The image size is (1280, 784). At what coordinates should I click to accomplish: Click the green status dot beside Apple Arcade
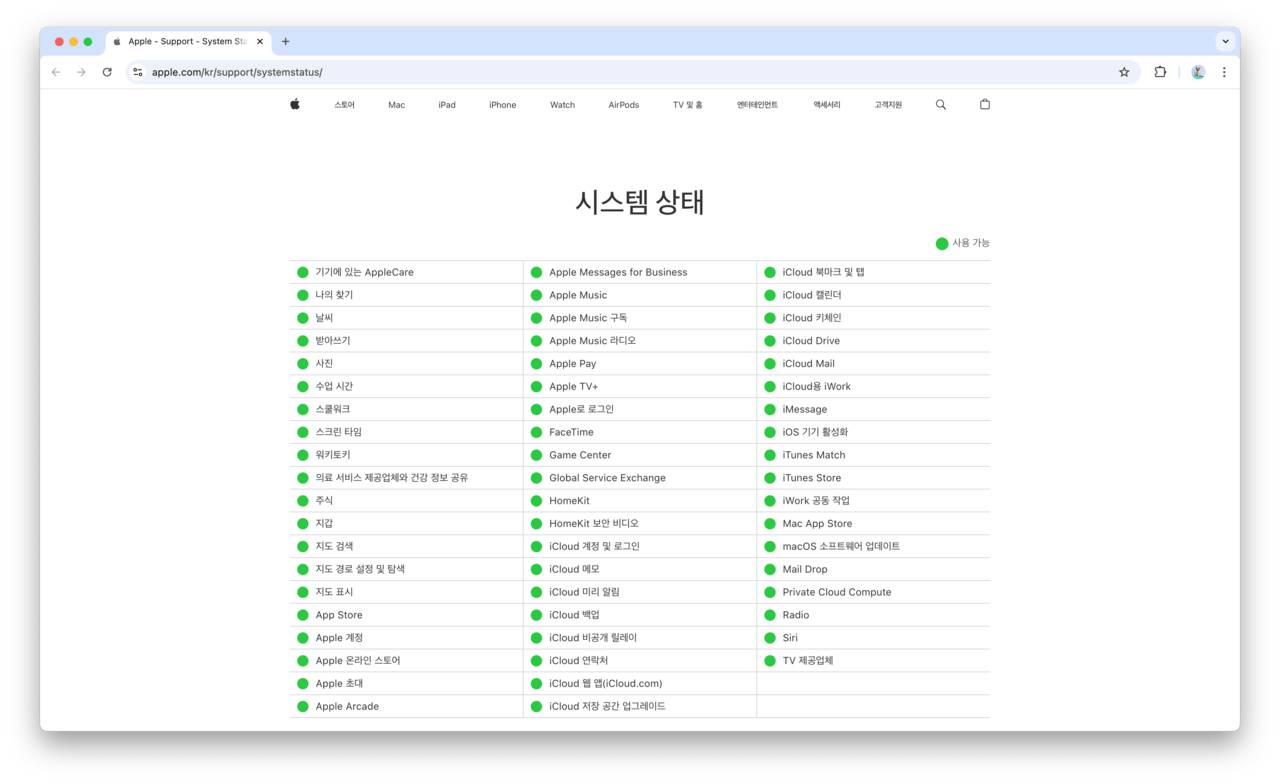click(x=303, y=707)
